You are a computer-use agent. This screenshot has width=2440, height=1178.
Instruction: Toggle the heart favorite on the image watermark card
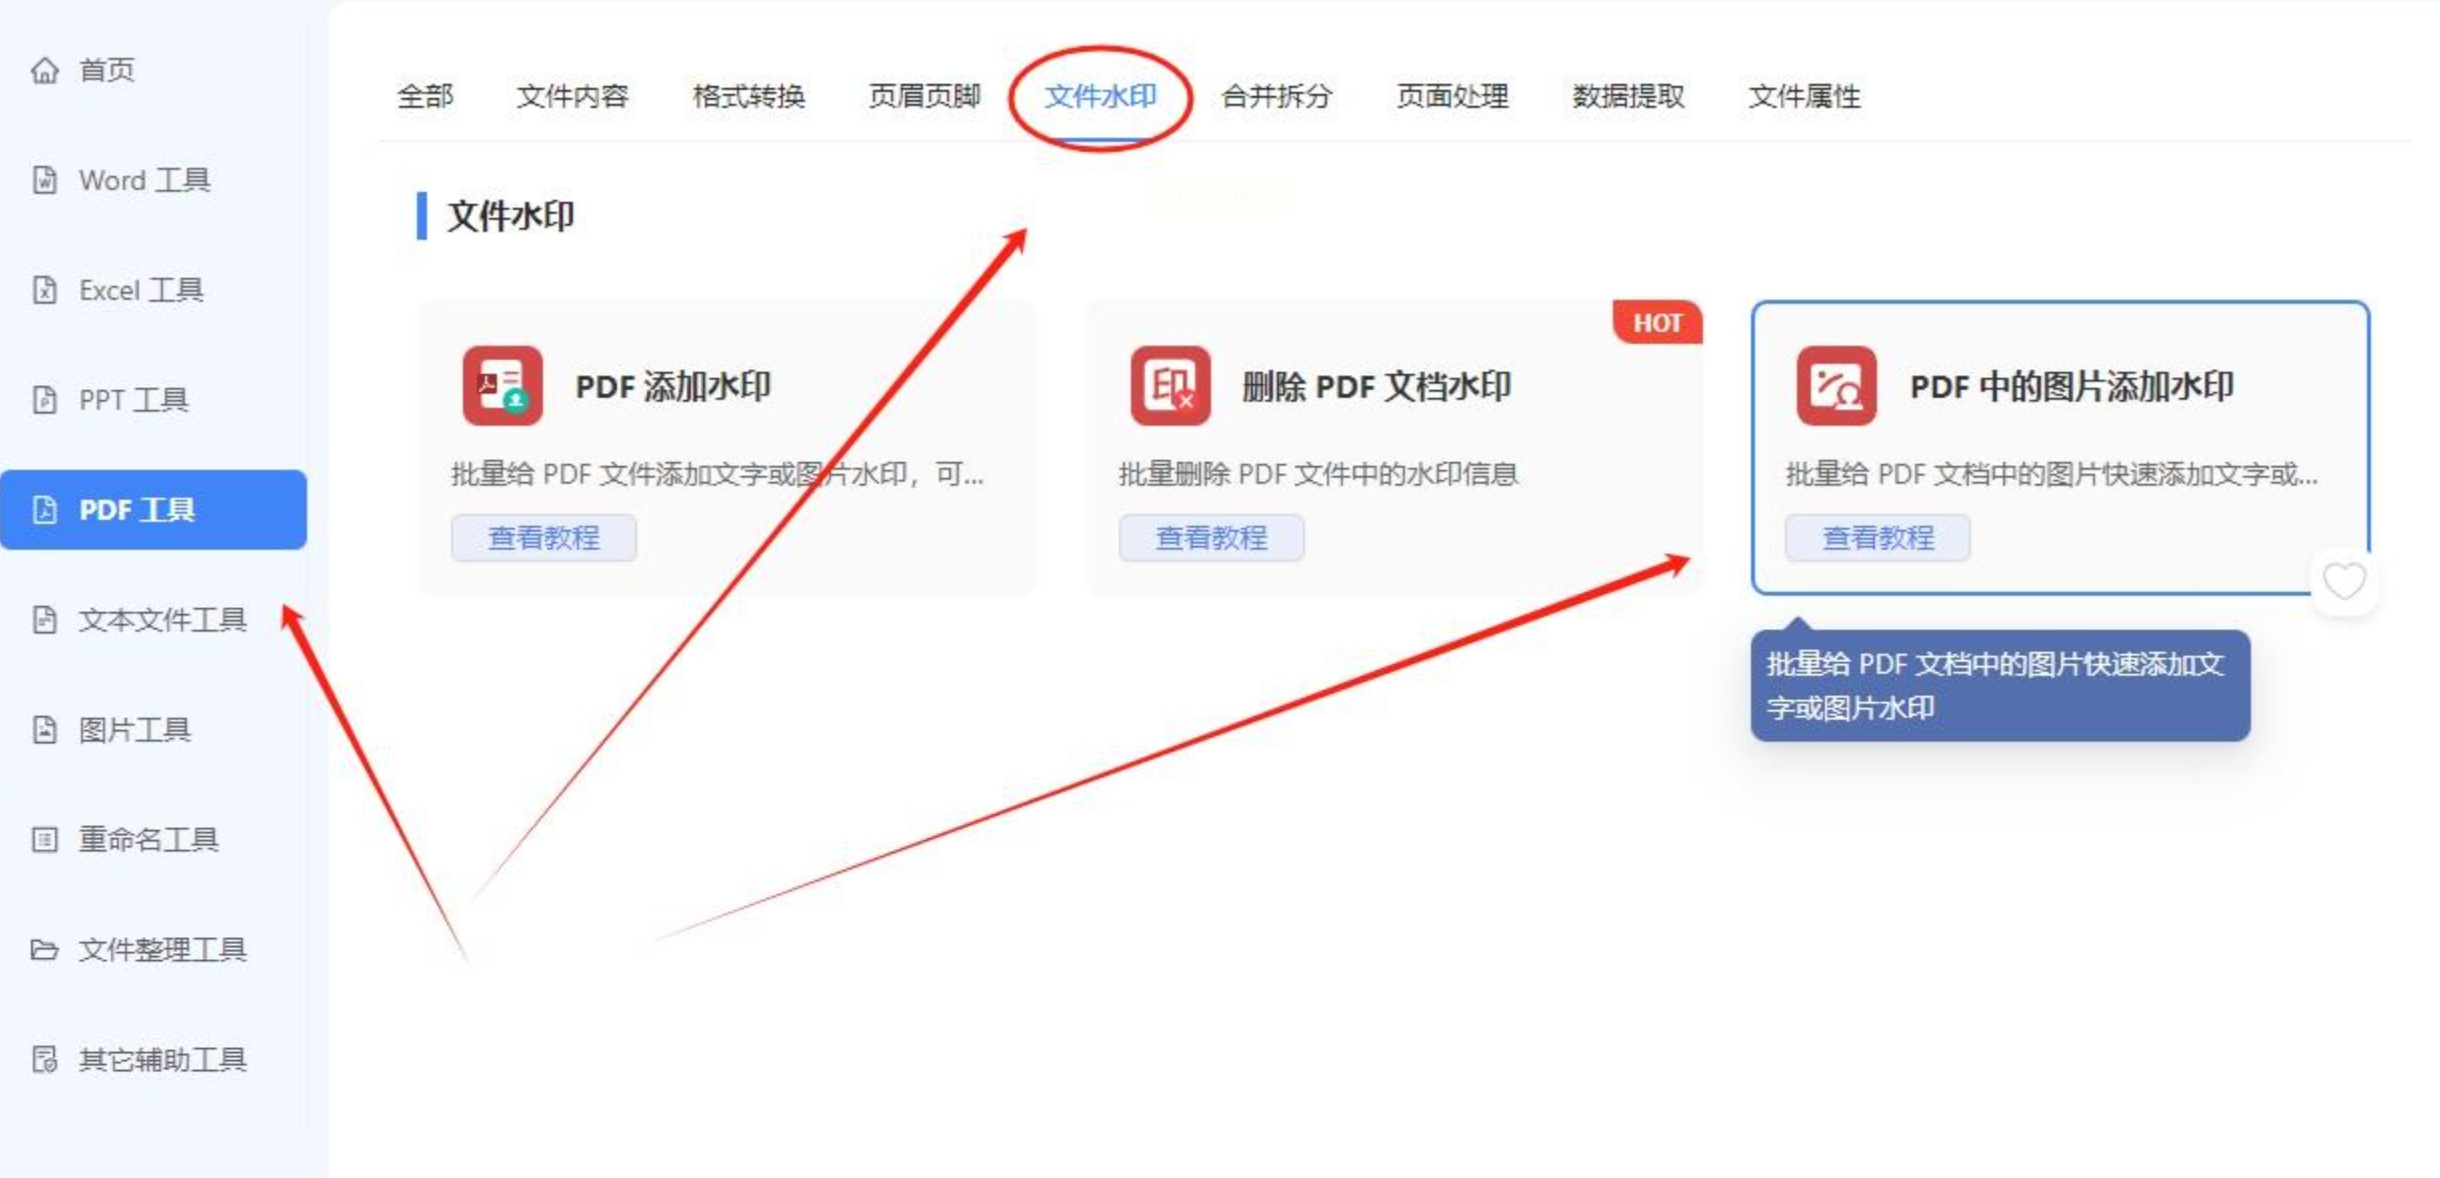point(2343,581)
